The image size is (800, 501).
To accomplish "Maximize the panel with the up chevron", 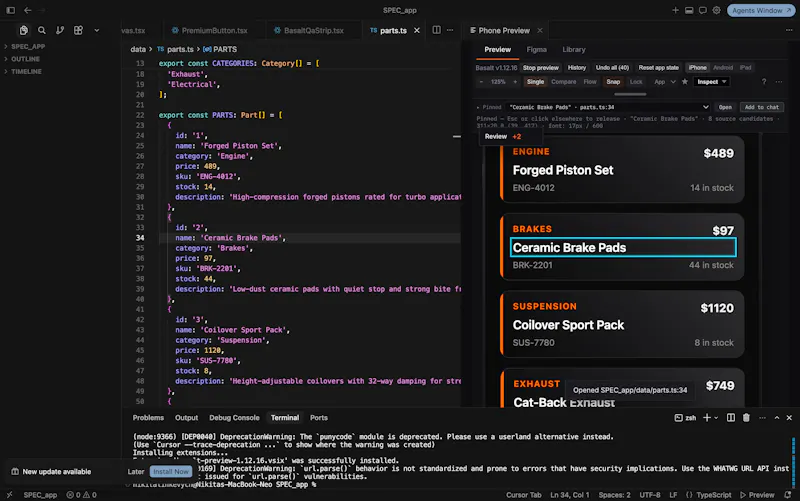I will point(777,418).
